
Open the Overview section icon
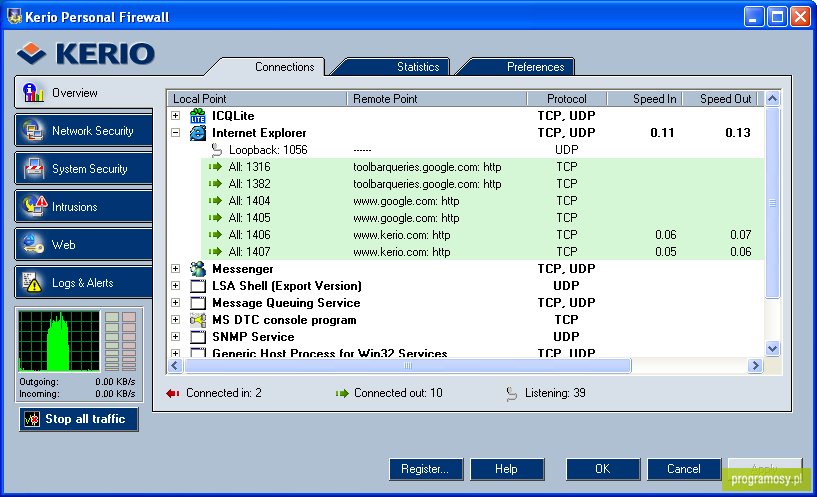(33, 93)
